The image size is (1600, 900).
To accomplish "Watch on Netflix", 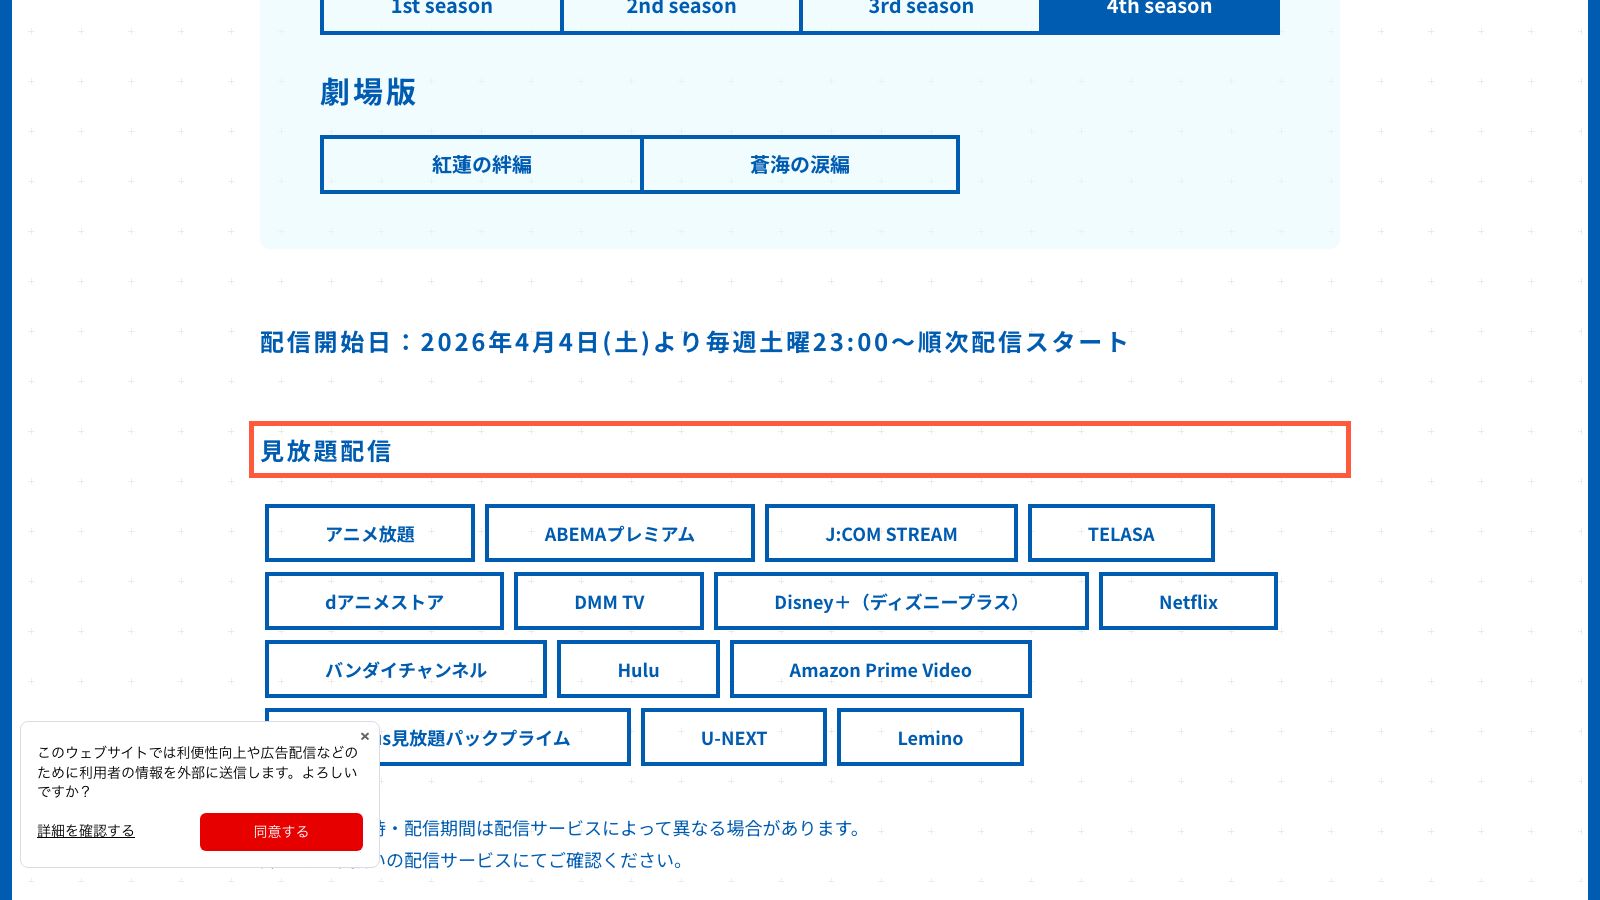I will [1188, 601].
